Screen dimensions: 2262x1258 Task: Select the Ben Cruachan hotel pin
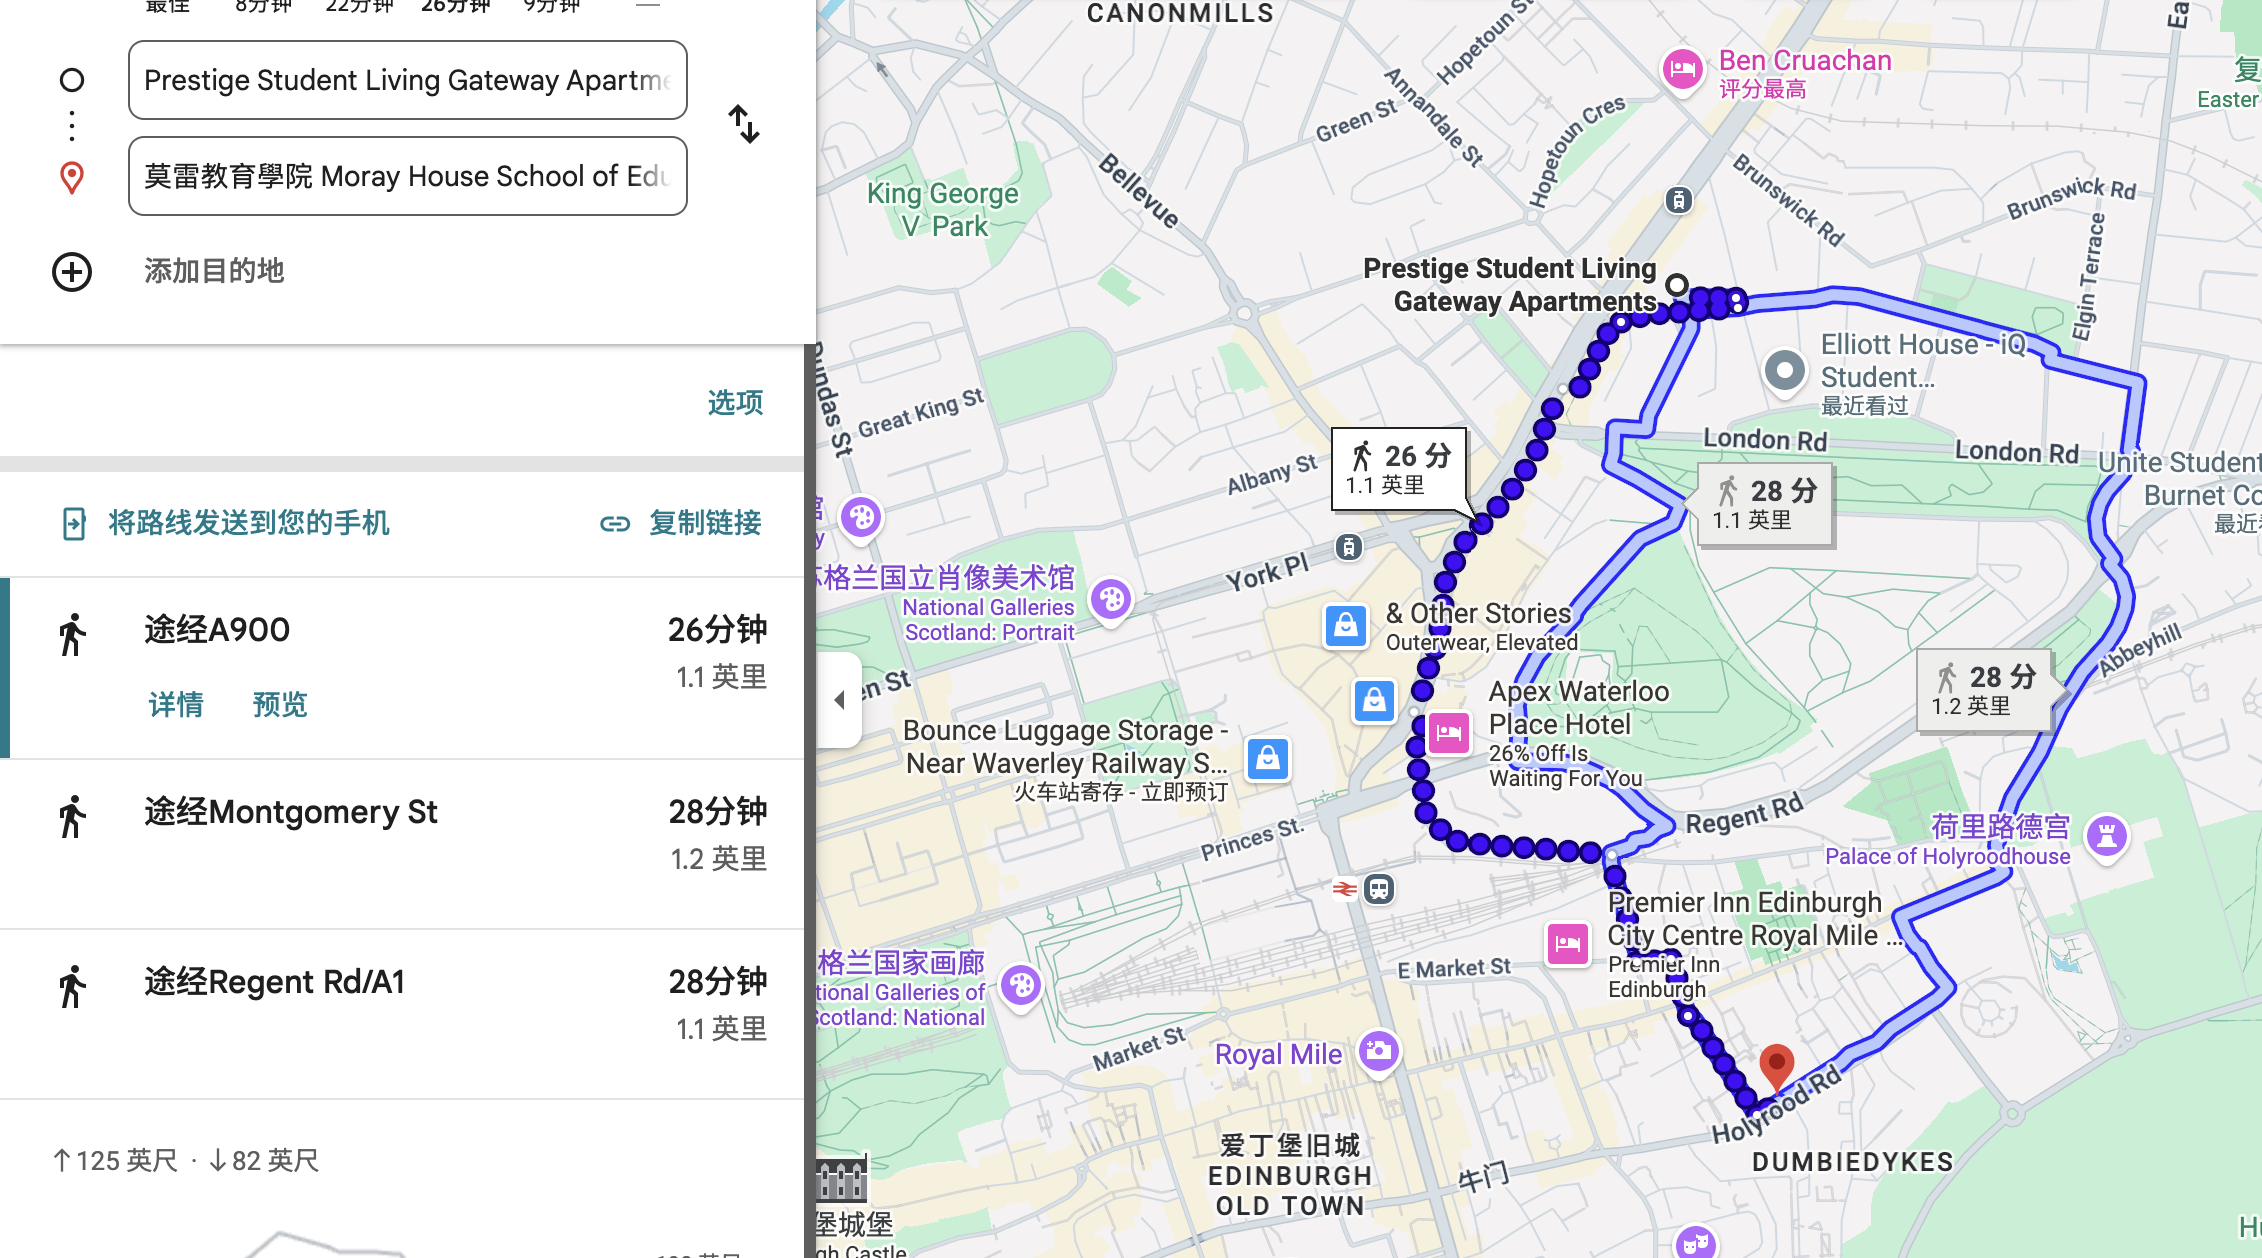pyautogui.click(x=1683, y=70)
